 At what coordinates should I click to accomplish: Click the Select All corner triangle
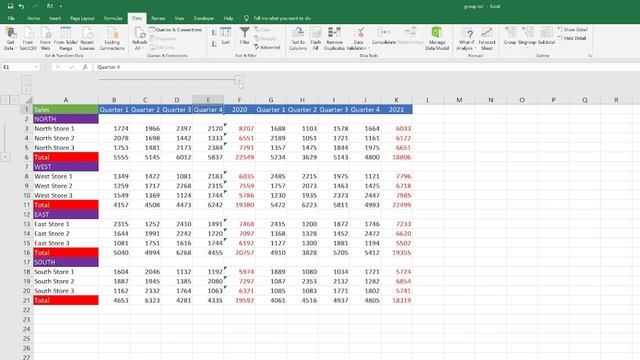click(x=28, y=100)
